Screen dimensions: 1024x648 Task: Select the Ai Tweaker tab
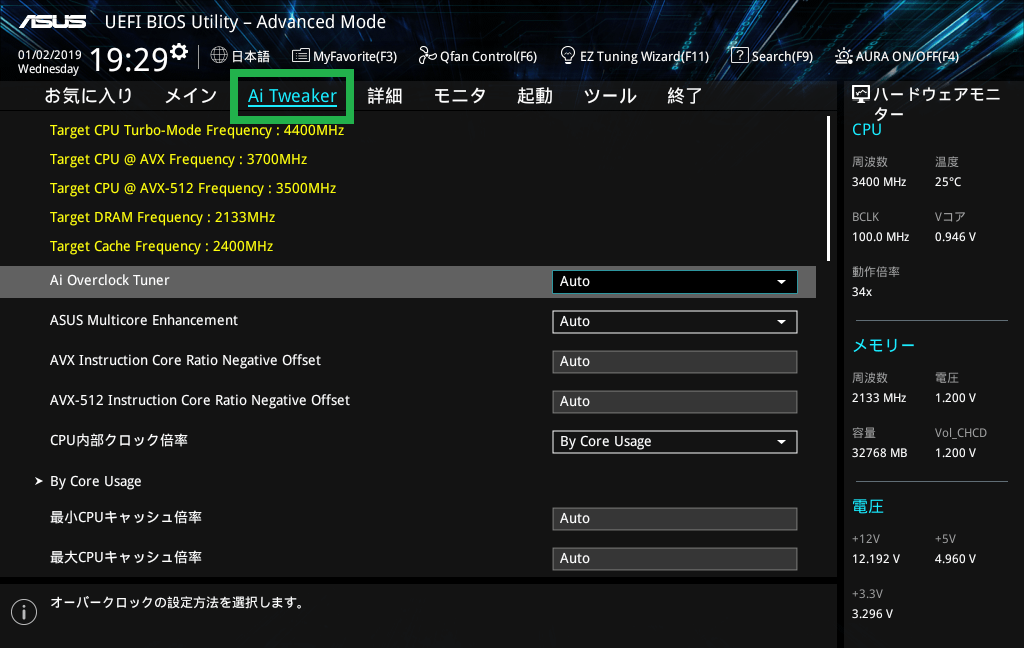(292, 96)
